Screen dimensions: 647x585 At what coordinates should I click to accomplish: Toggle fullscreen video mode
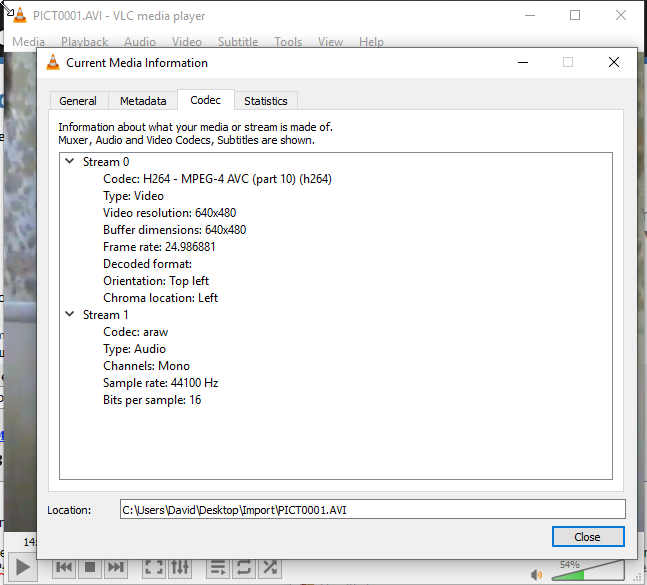click(x=154, y=568)
